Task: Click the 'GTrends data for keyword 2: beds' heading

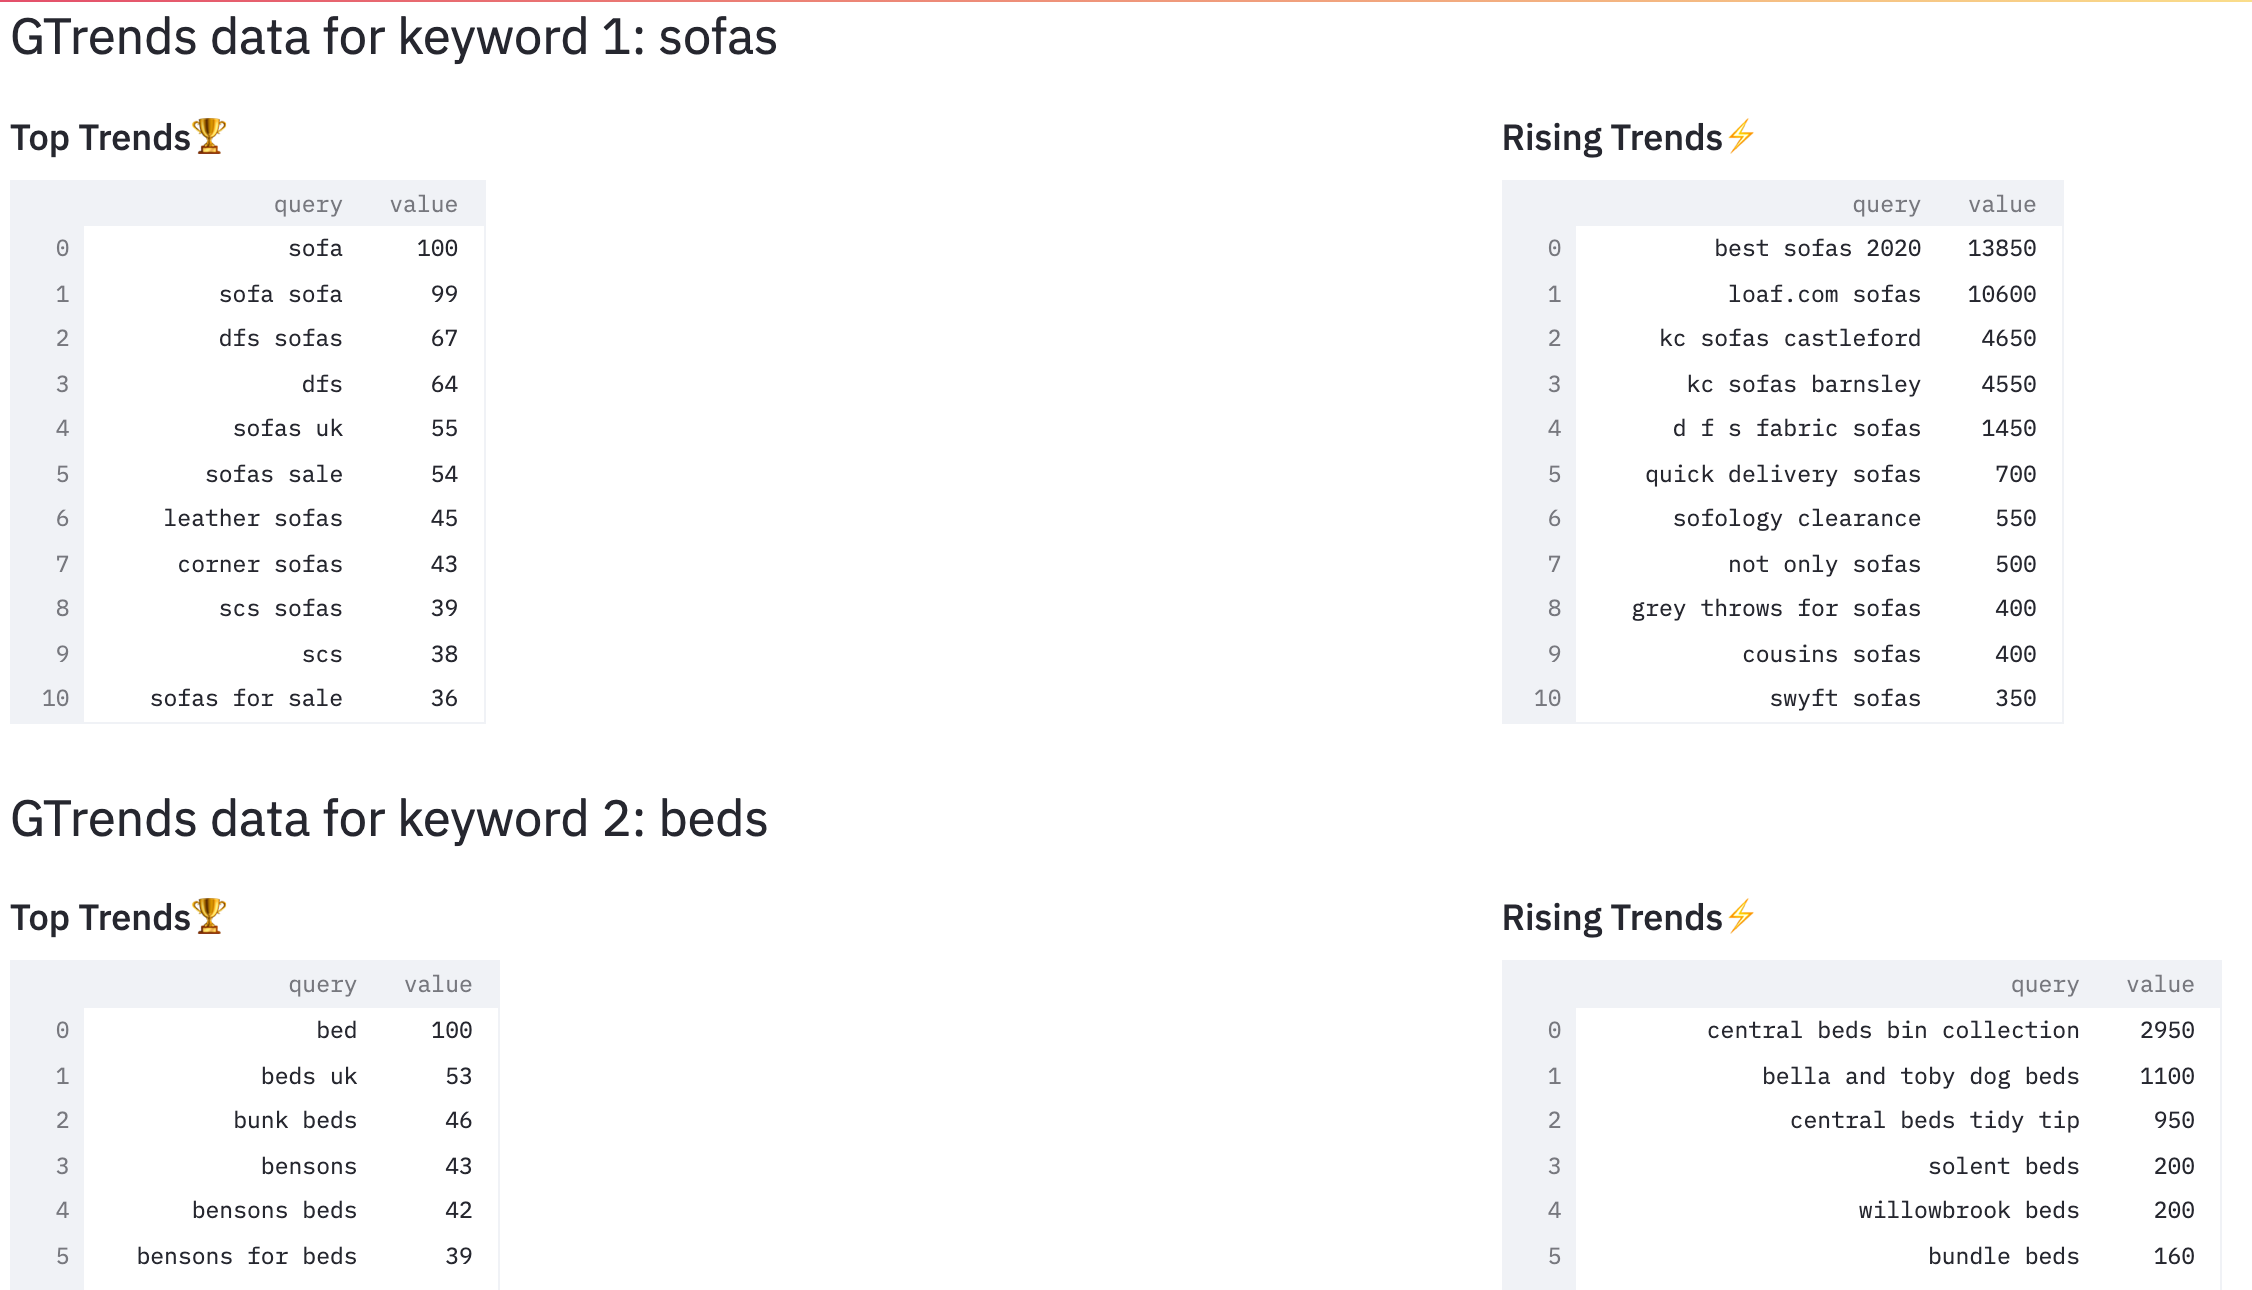Action: click(389, 818)
